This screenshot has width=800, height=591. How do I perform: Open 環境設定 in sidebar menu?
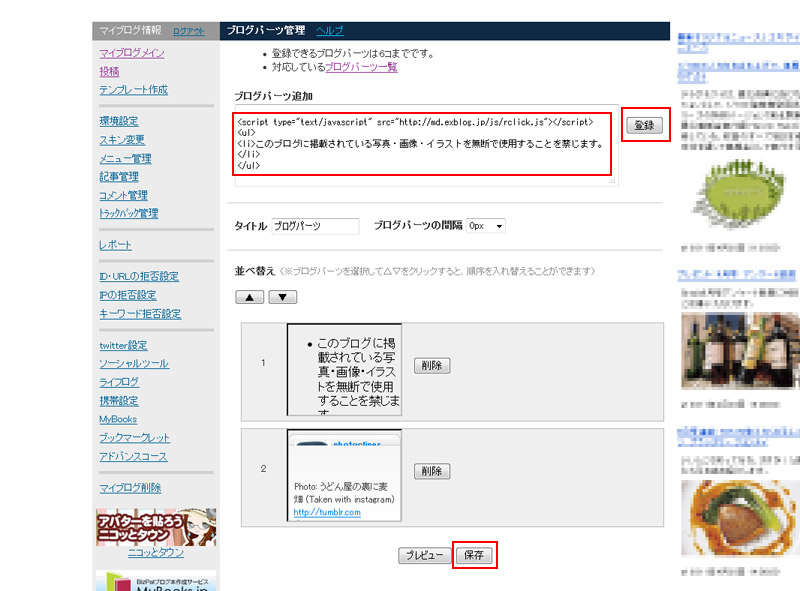click(x=118, y=121)
